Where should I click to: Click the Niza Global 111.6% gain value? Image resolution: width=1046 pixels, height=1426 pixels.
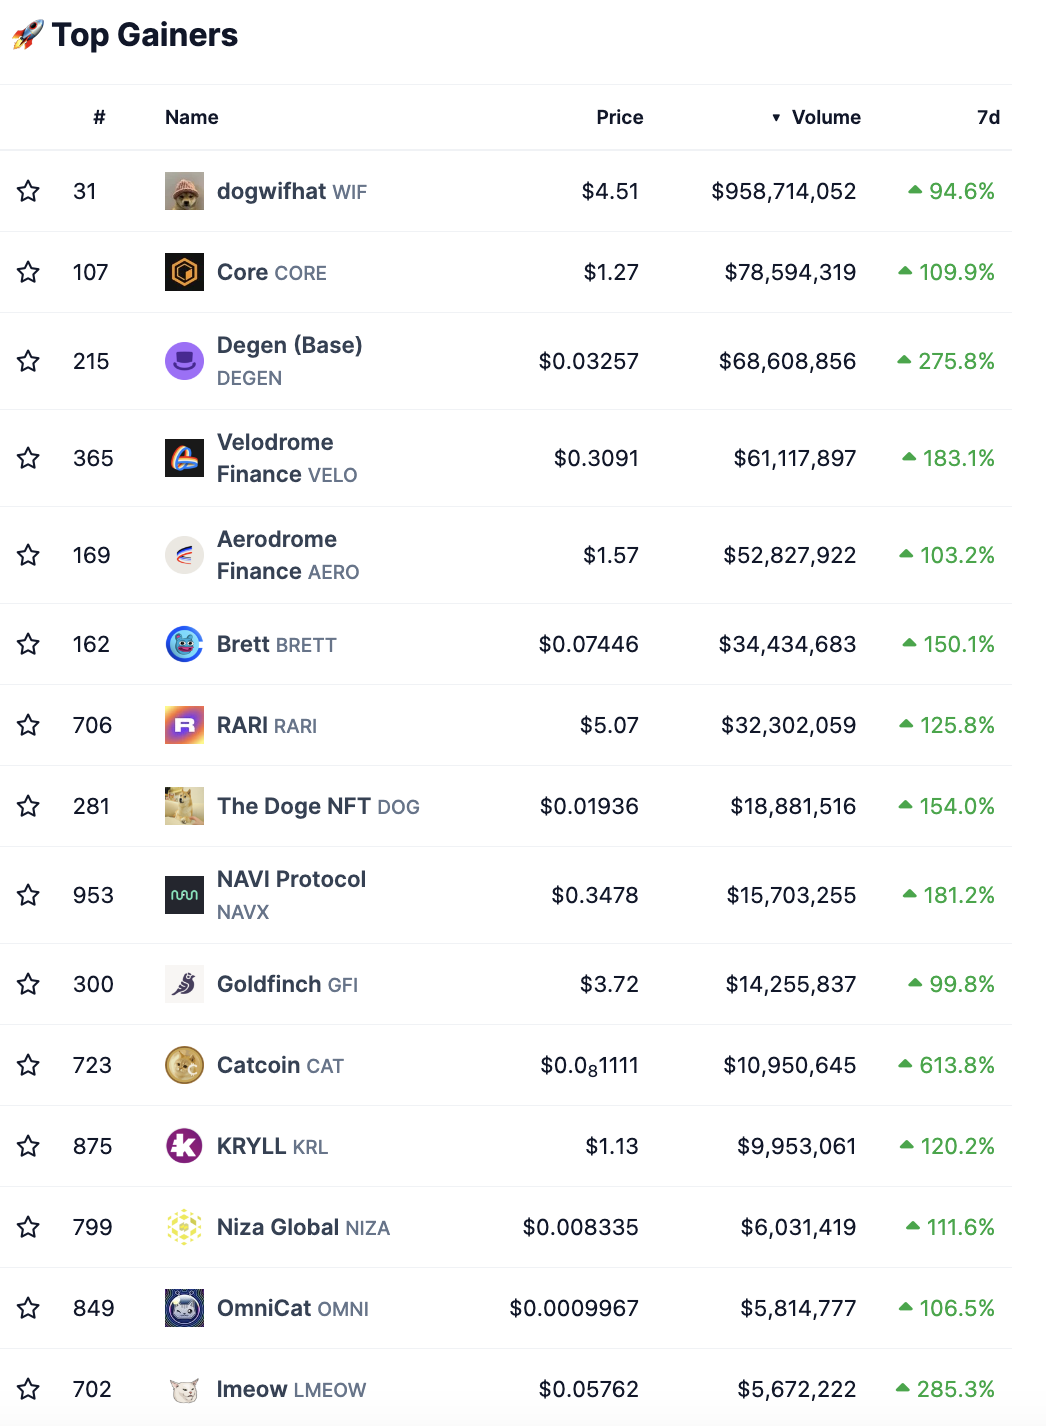click(x=959, y=1227)
